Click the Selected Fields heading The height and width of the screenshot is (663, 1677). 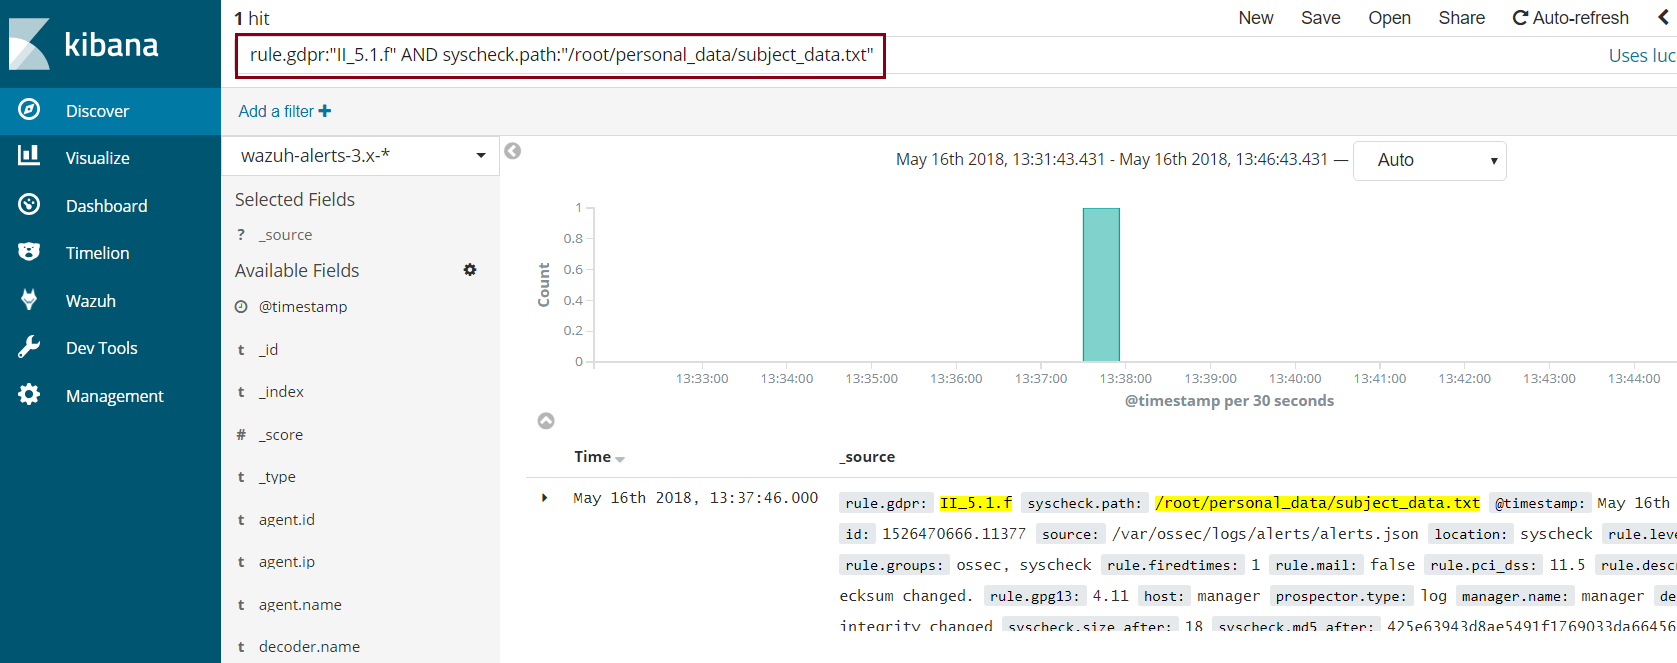click(x=295, y=199)
